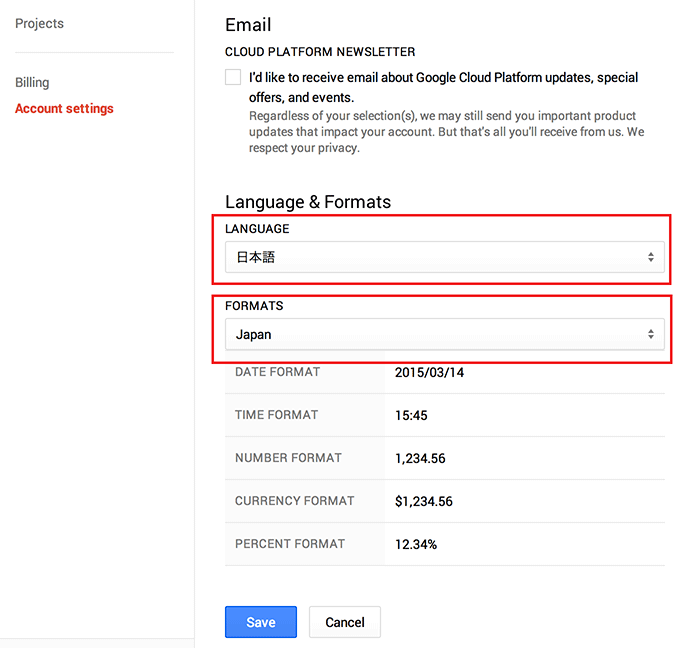Click the newsletter opt-in label text
The image size is (686, 648).
(x=443, y=87)
